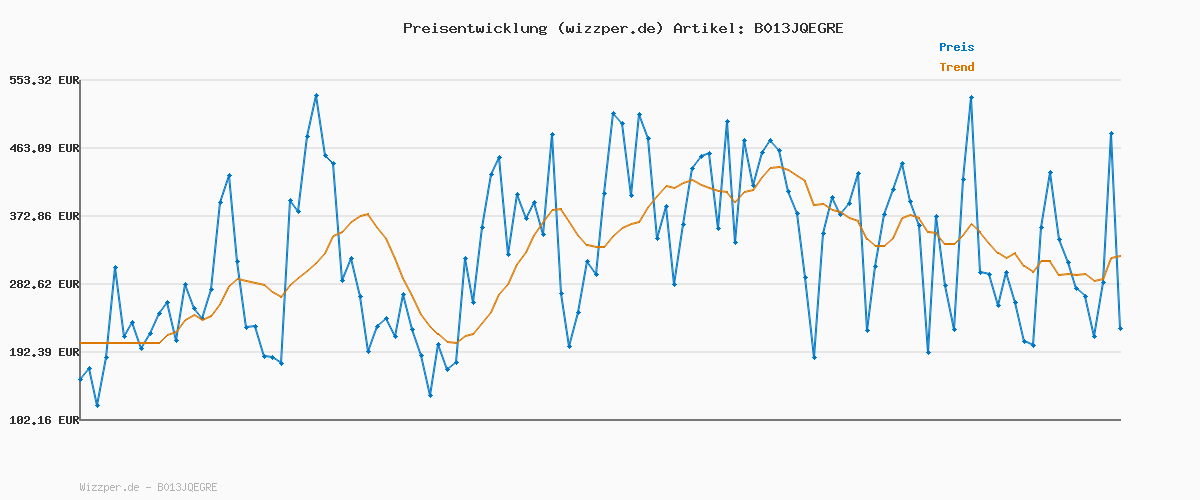Image resolution: width=1200 pixels, height=500 pixels.
Task: Click the 282.62 EUR axis label
Action: [x=44, y=284]
